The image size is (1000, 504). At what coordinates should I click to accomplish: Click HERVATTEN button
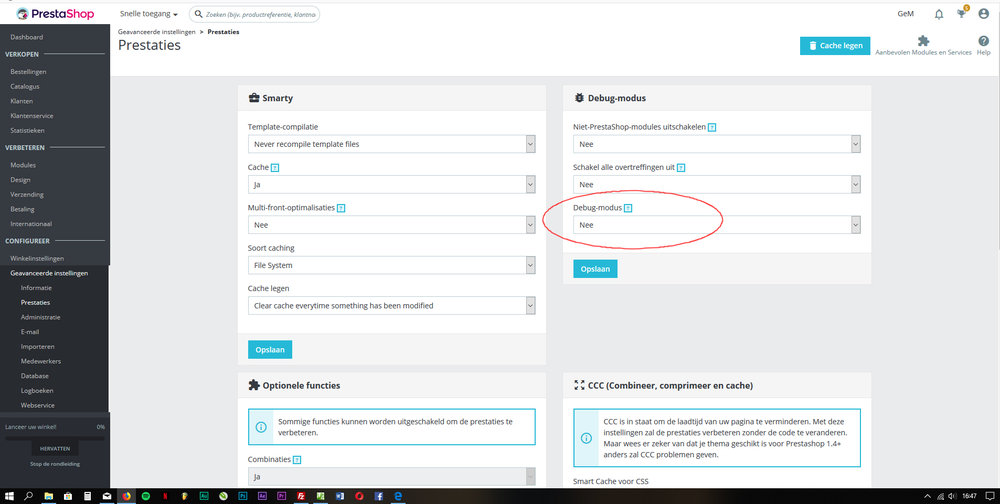[x=54, y=448]
